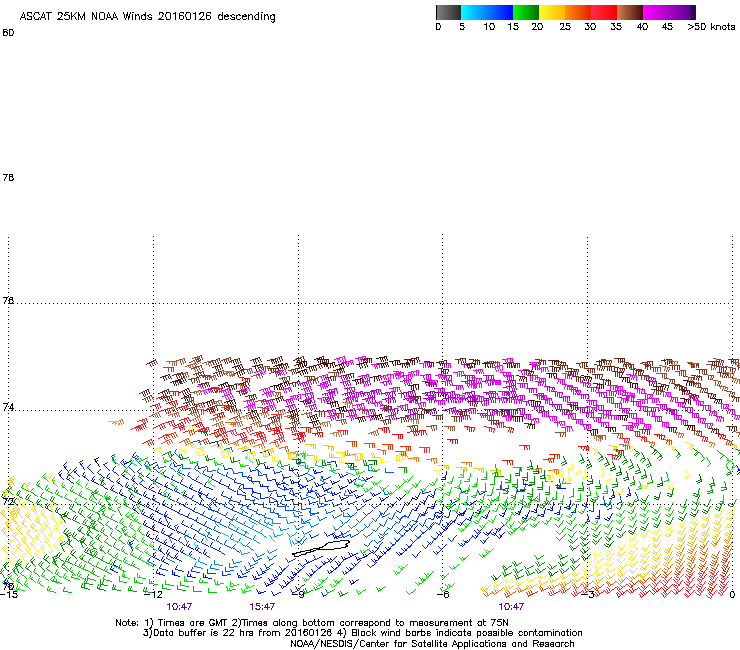The height and width of the screenshot is (650, 740).
Task: Click the '25' legend scale number
Action: click(565, 27)
